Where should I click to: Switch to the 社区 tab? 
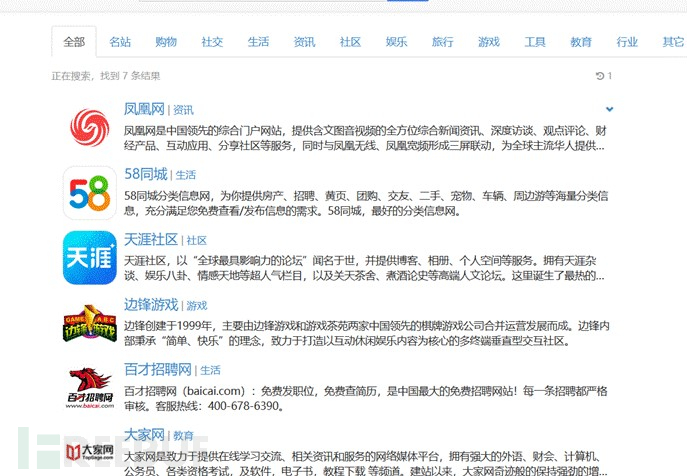350,42
